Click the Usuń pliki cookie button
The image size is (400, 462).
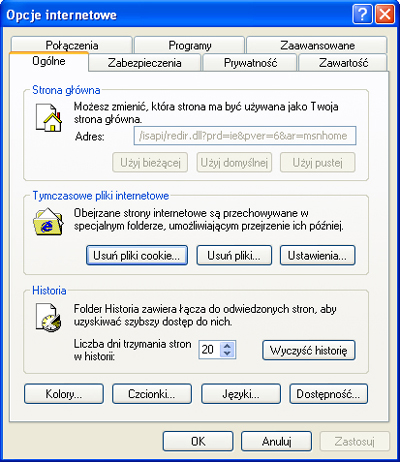point(137,256)
